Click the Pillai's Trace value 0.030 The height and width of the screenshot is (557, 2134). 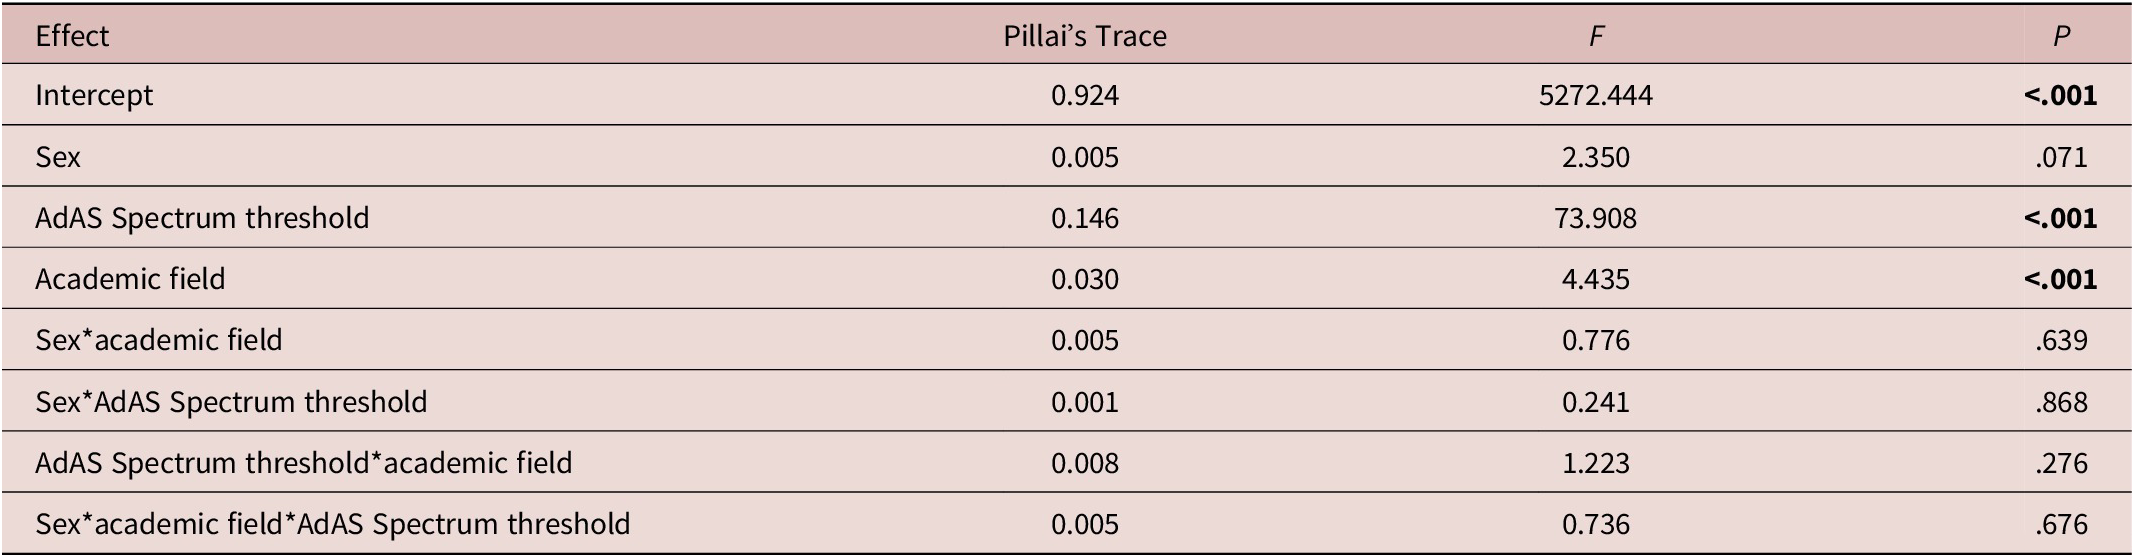click(x=1085, y=279)
